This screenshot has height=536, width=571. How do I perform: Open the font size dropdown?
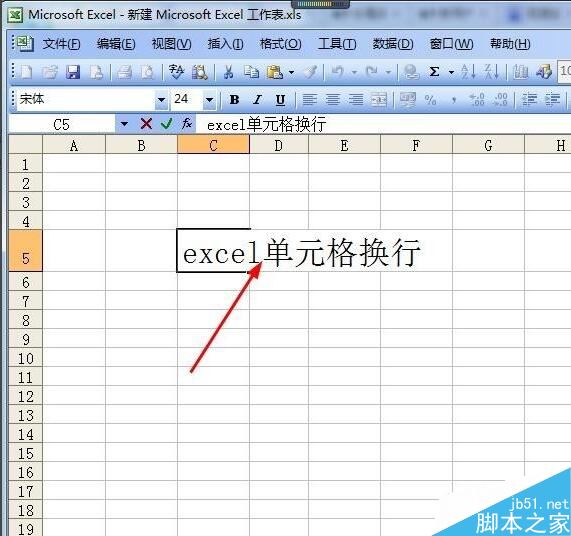pyautogui.click(x=209, y=99)
